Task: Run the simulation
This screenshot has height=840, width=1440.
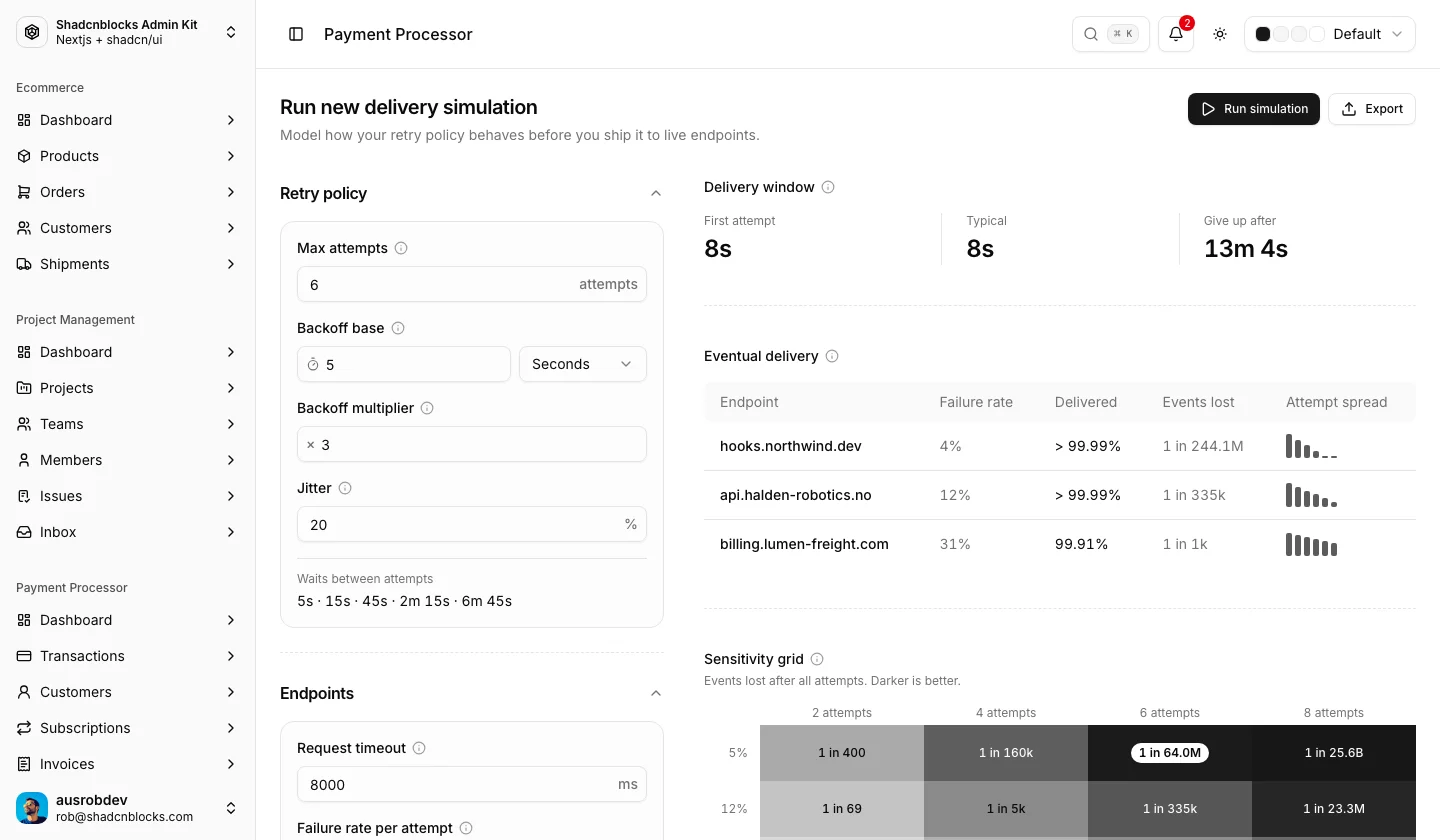Action: (1254, 109)
